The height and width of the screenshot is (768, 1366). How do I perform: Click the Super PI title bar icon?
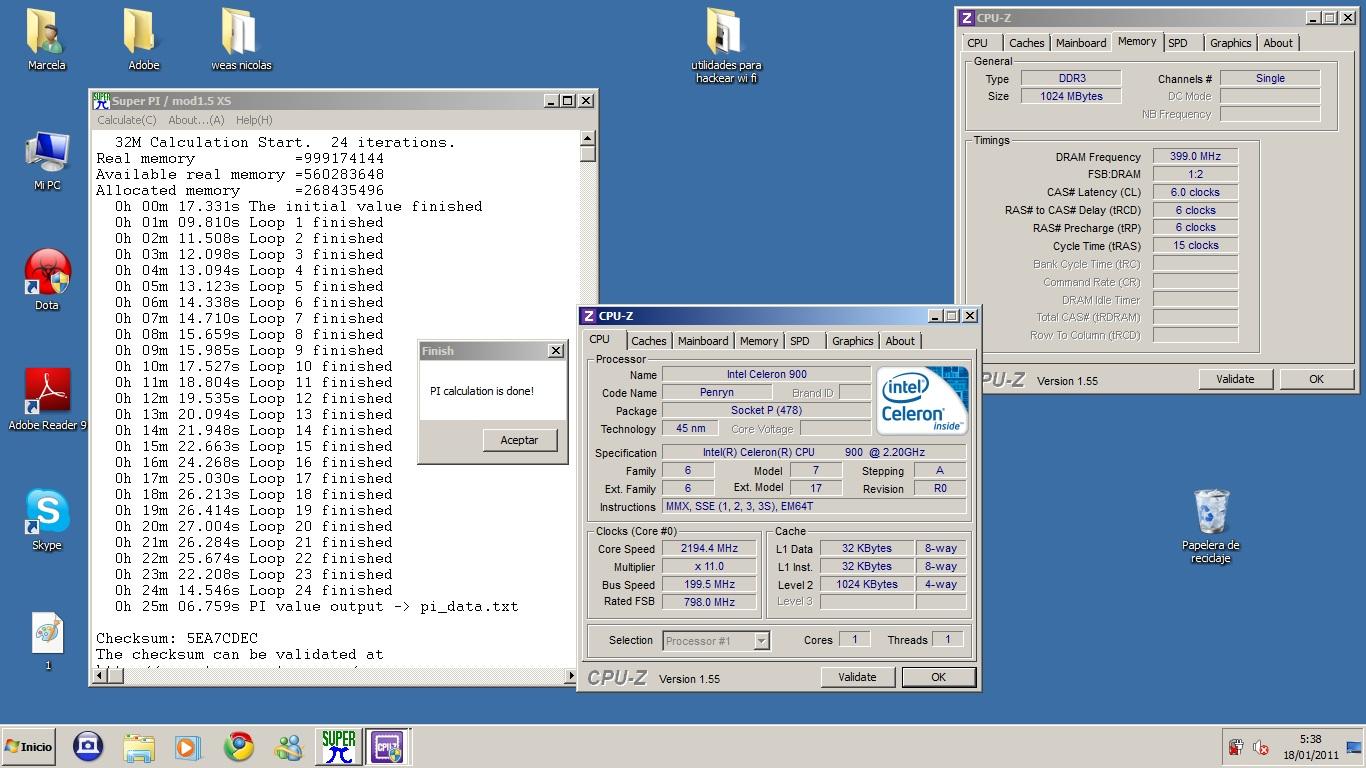coord(101,100)
